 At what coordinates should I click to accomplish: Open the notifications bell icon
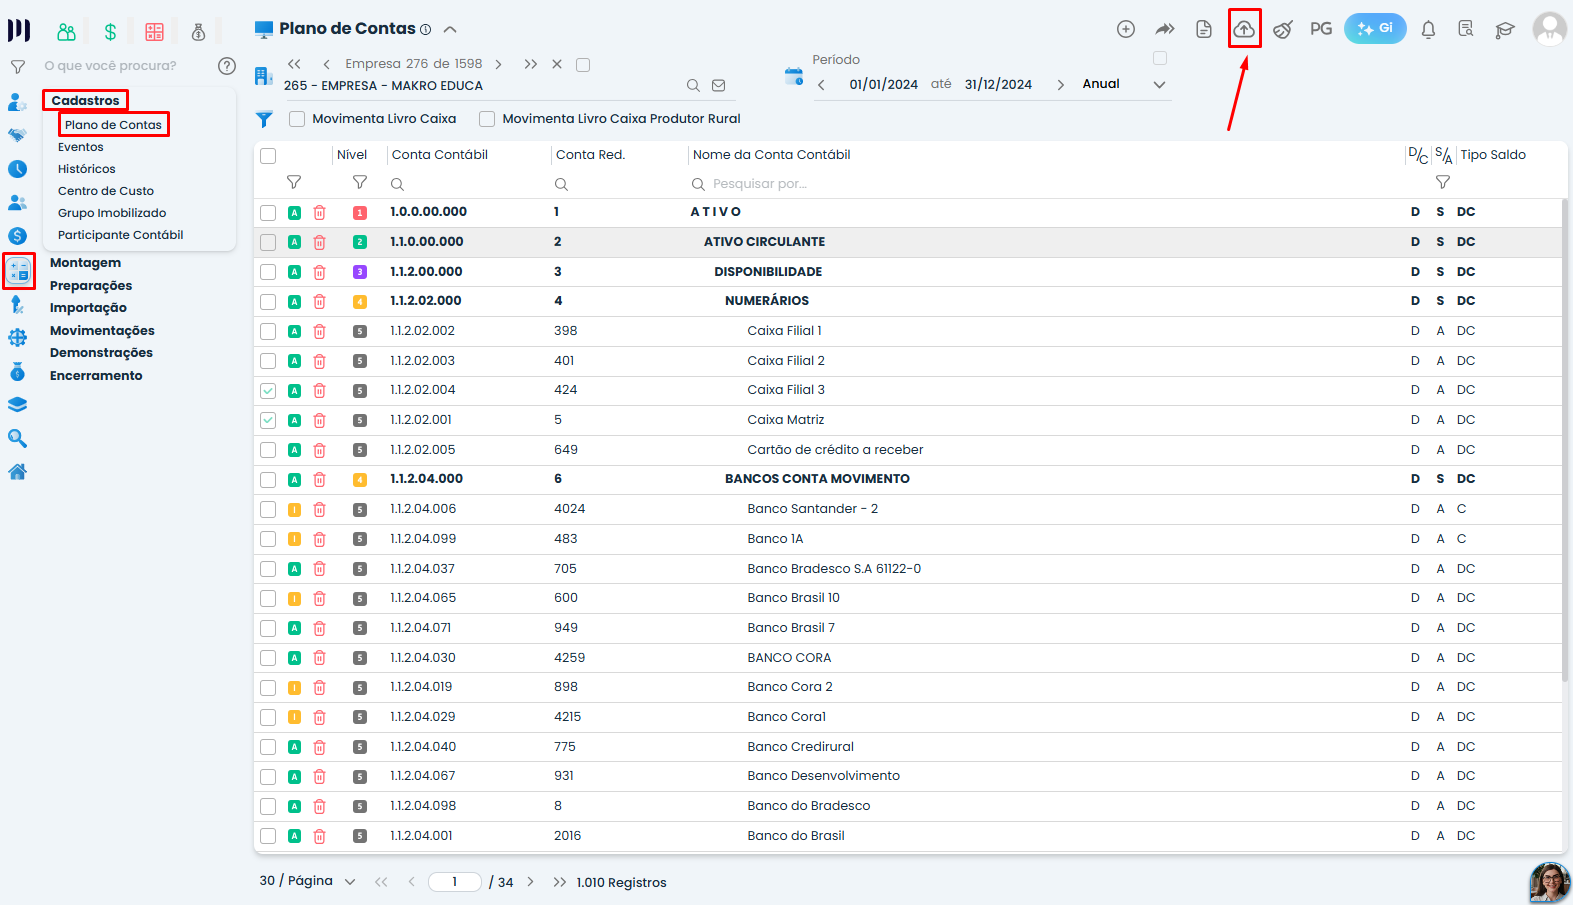[1428, 29]
